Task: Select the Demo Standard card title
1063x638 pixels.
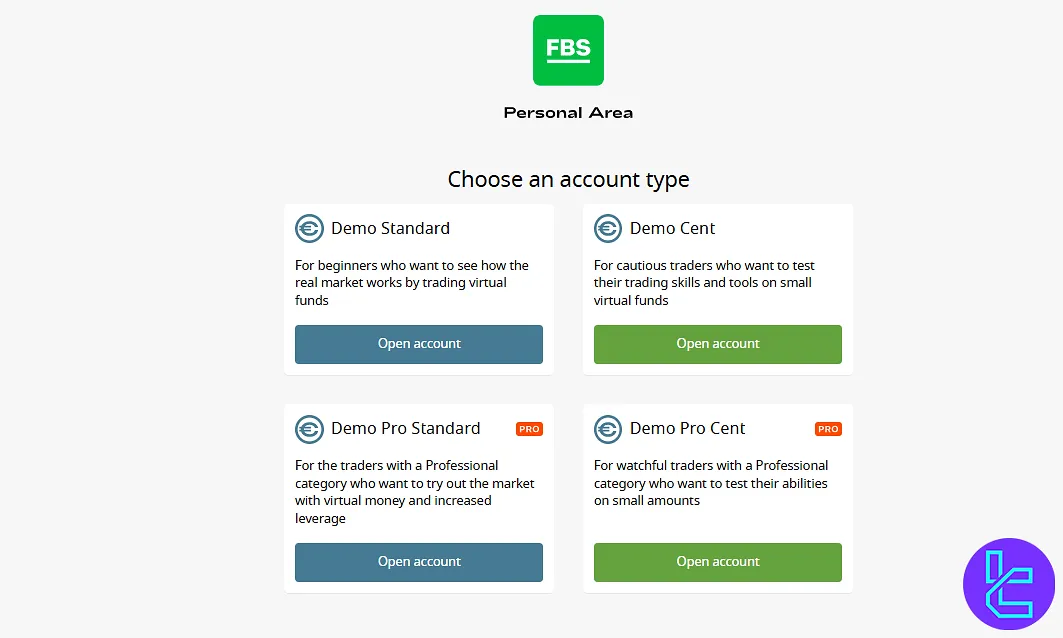Action: pos(390,228)
